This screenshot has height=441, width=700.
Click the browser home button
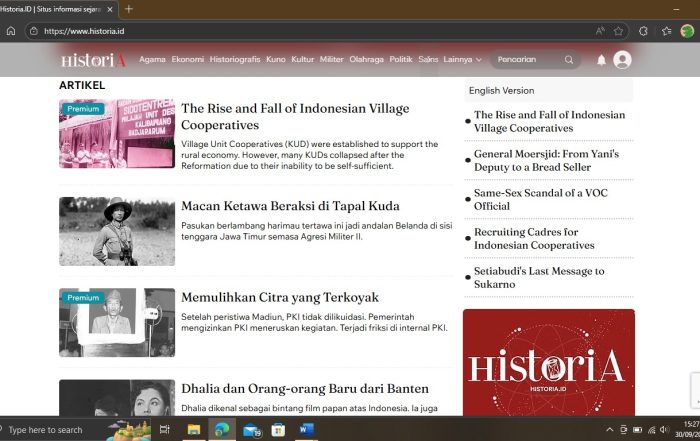11,31
